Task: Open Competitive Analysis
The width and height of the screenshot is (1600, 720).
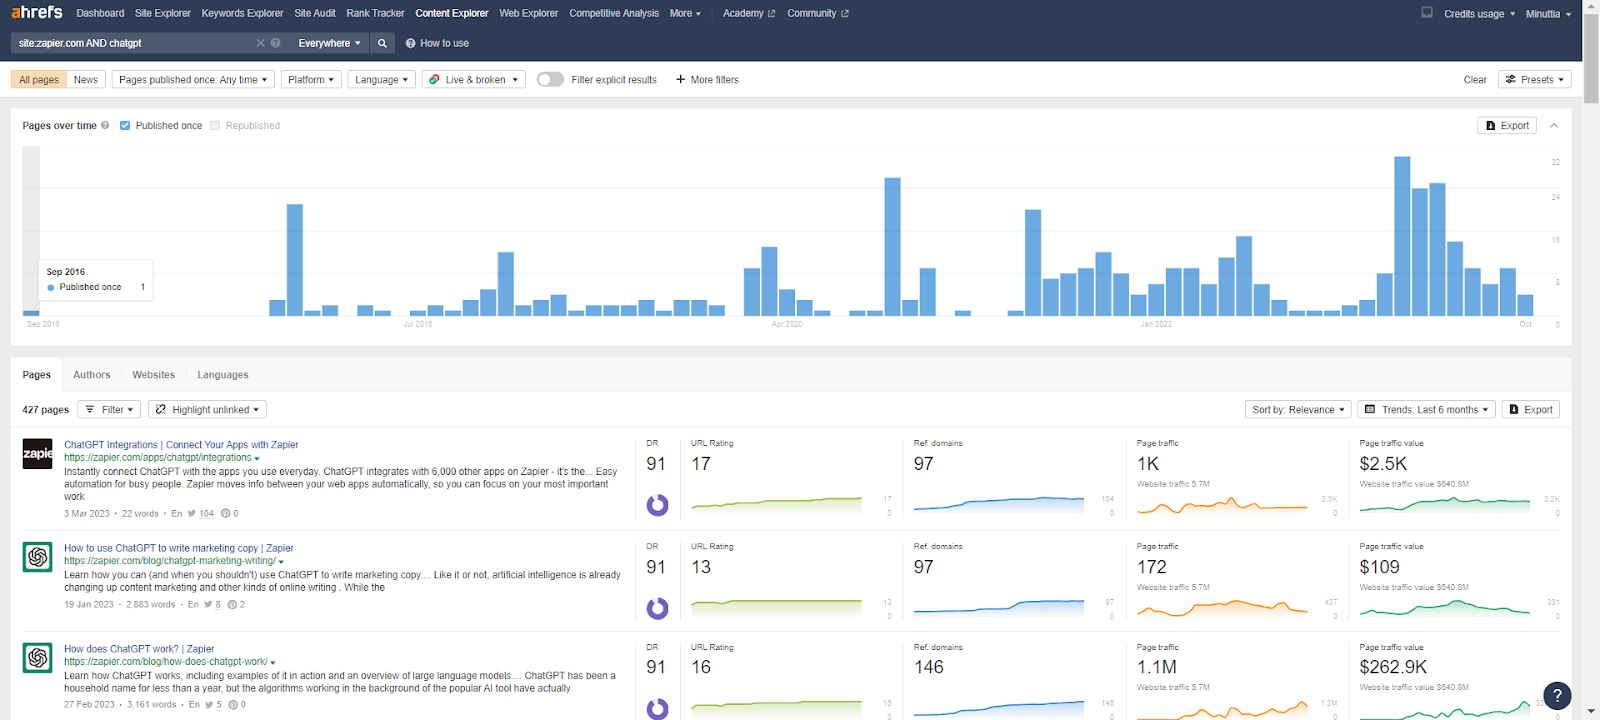Action: click(x=614, y=13)
